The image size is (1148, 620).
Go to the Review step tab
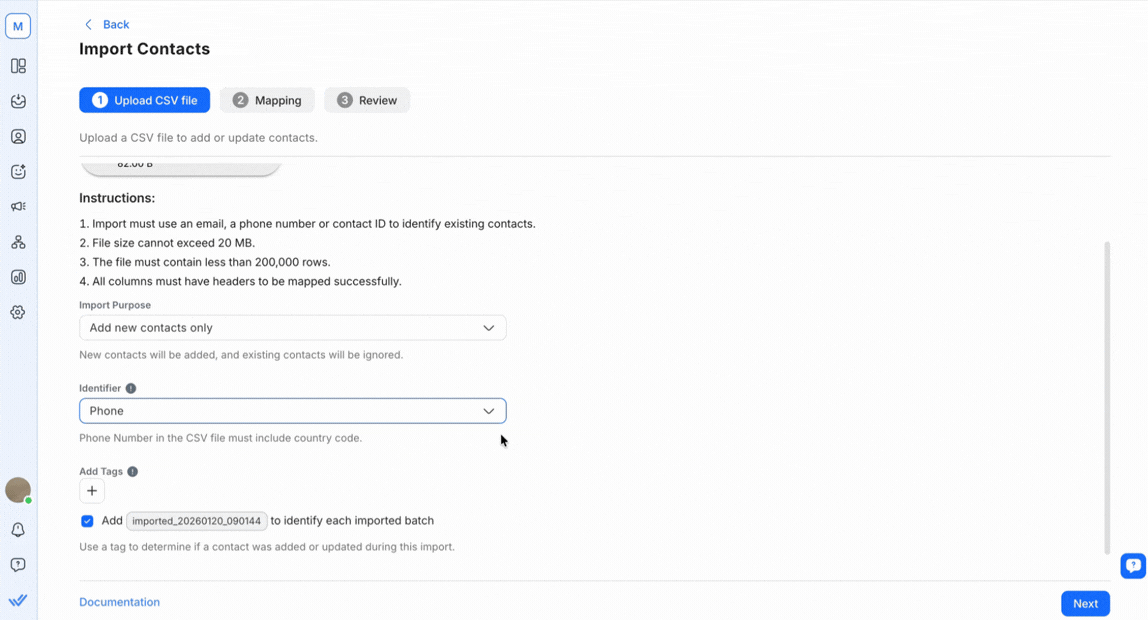coord(367,100)
